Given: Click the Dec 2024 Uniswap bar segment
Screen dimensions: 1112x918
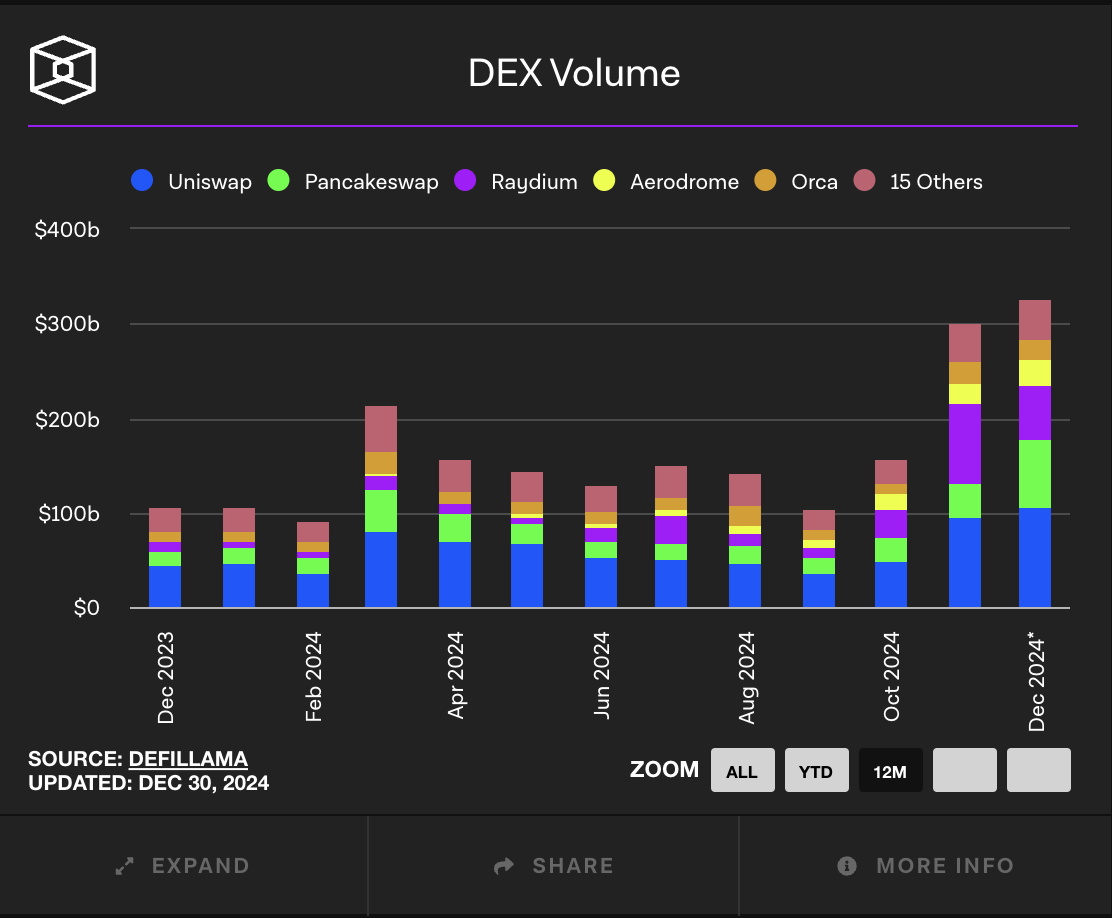Looking at the screenshot, I should click(1035, 558).
